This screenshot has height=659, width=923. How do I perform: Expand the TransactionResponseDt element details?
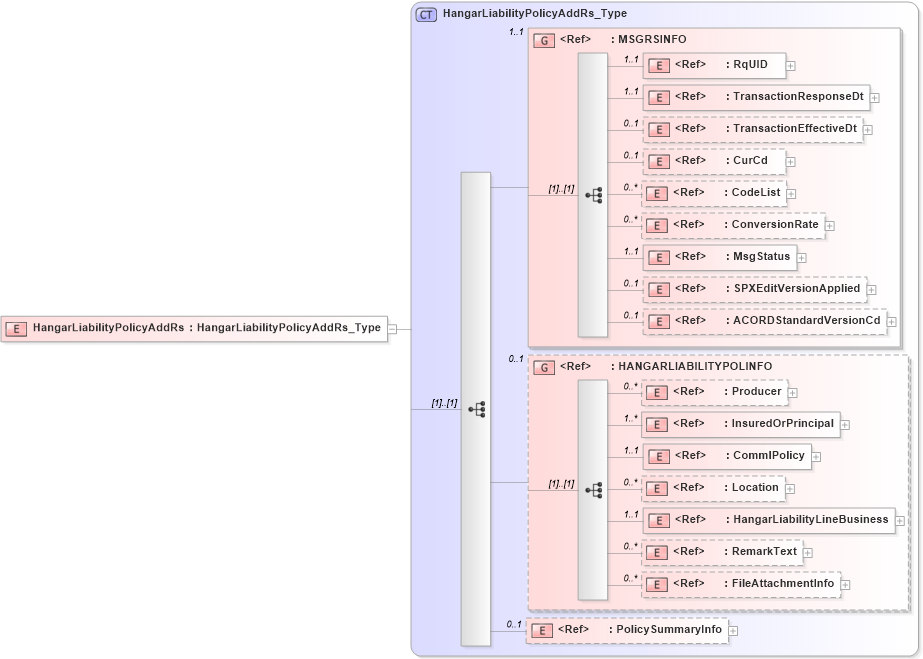(x=875, y=97)
